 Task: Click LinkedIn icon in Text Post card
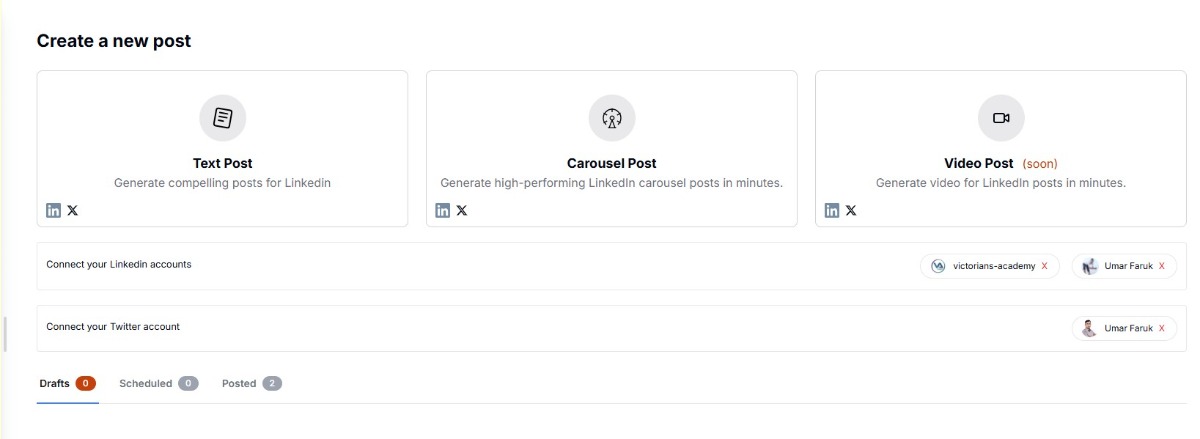(x=54, y=210)
